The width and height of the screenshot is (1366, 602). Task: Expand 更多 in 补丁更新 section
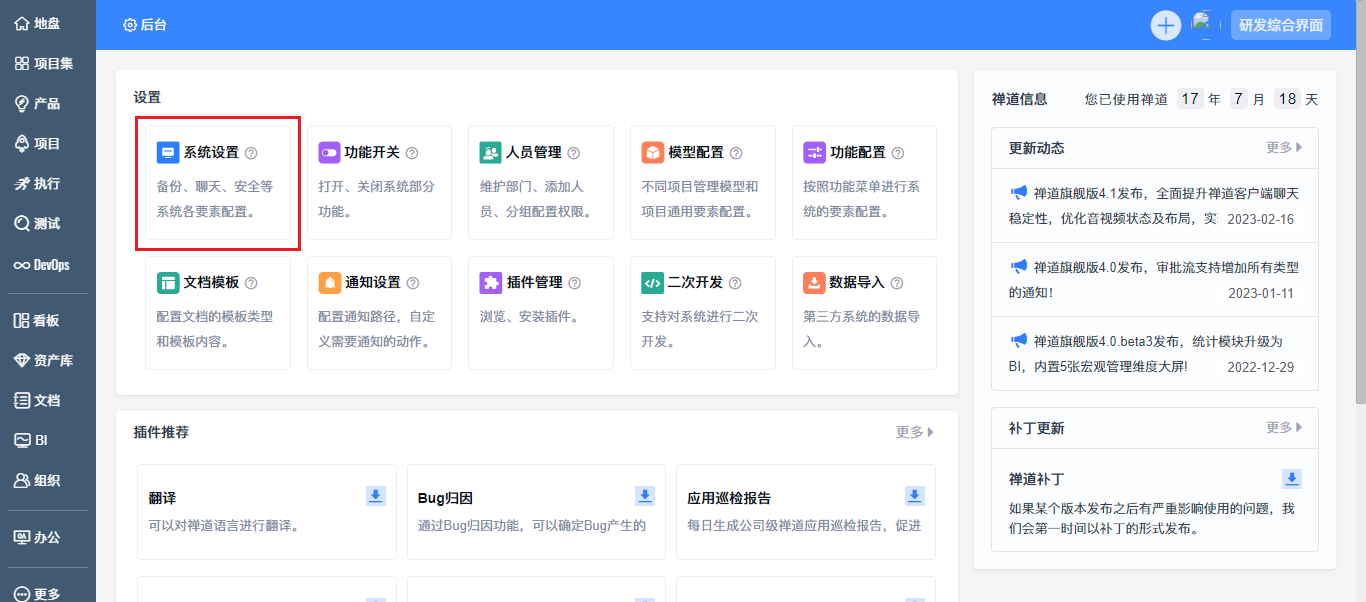coord(1284,428)
